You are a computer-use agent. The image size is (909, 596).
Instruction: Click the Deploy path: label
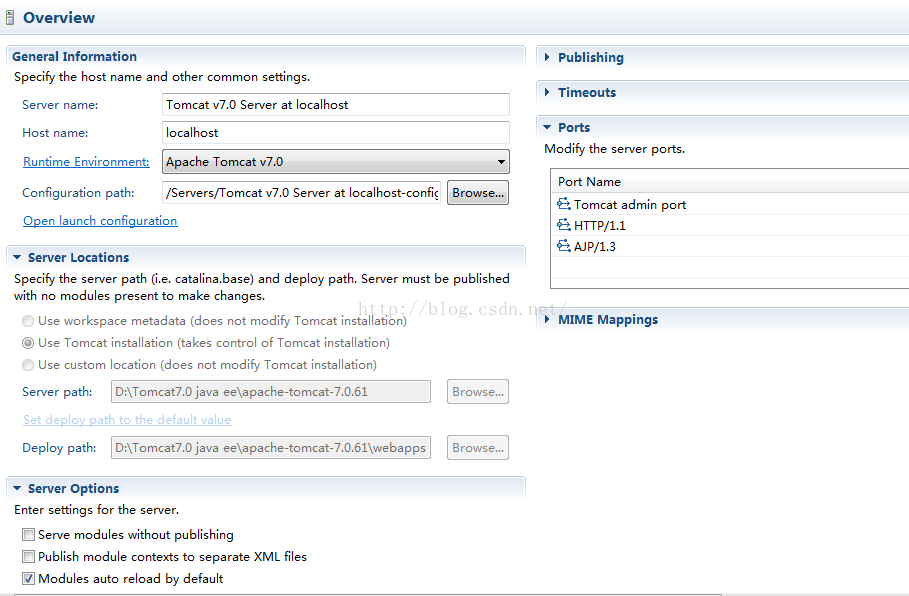(59, 448)
